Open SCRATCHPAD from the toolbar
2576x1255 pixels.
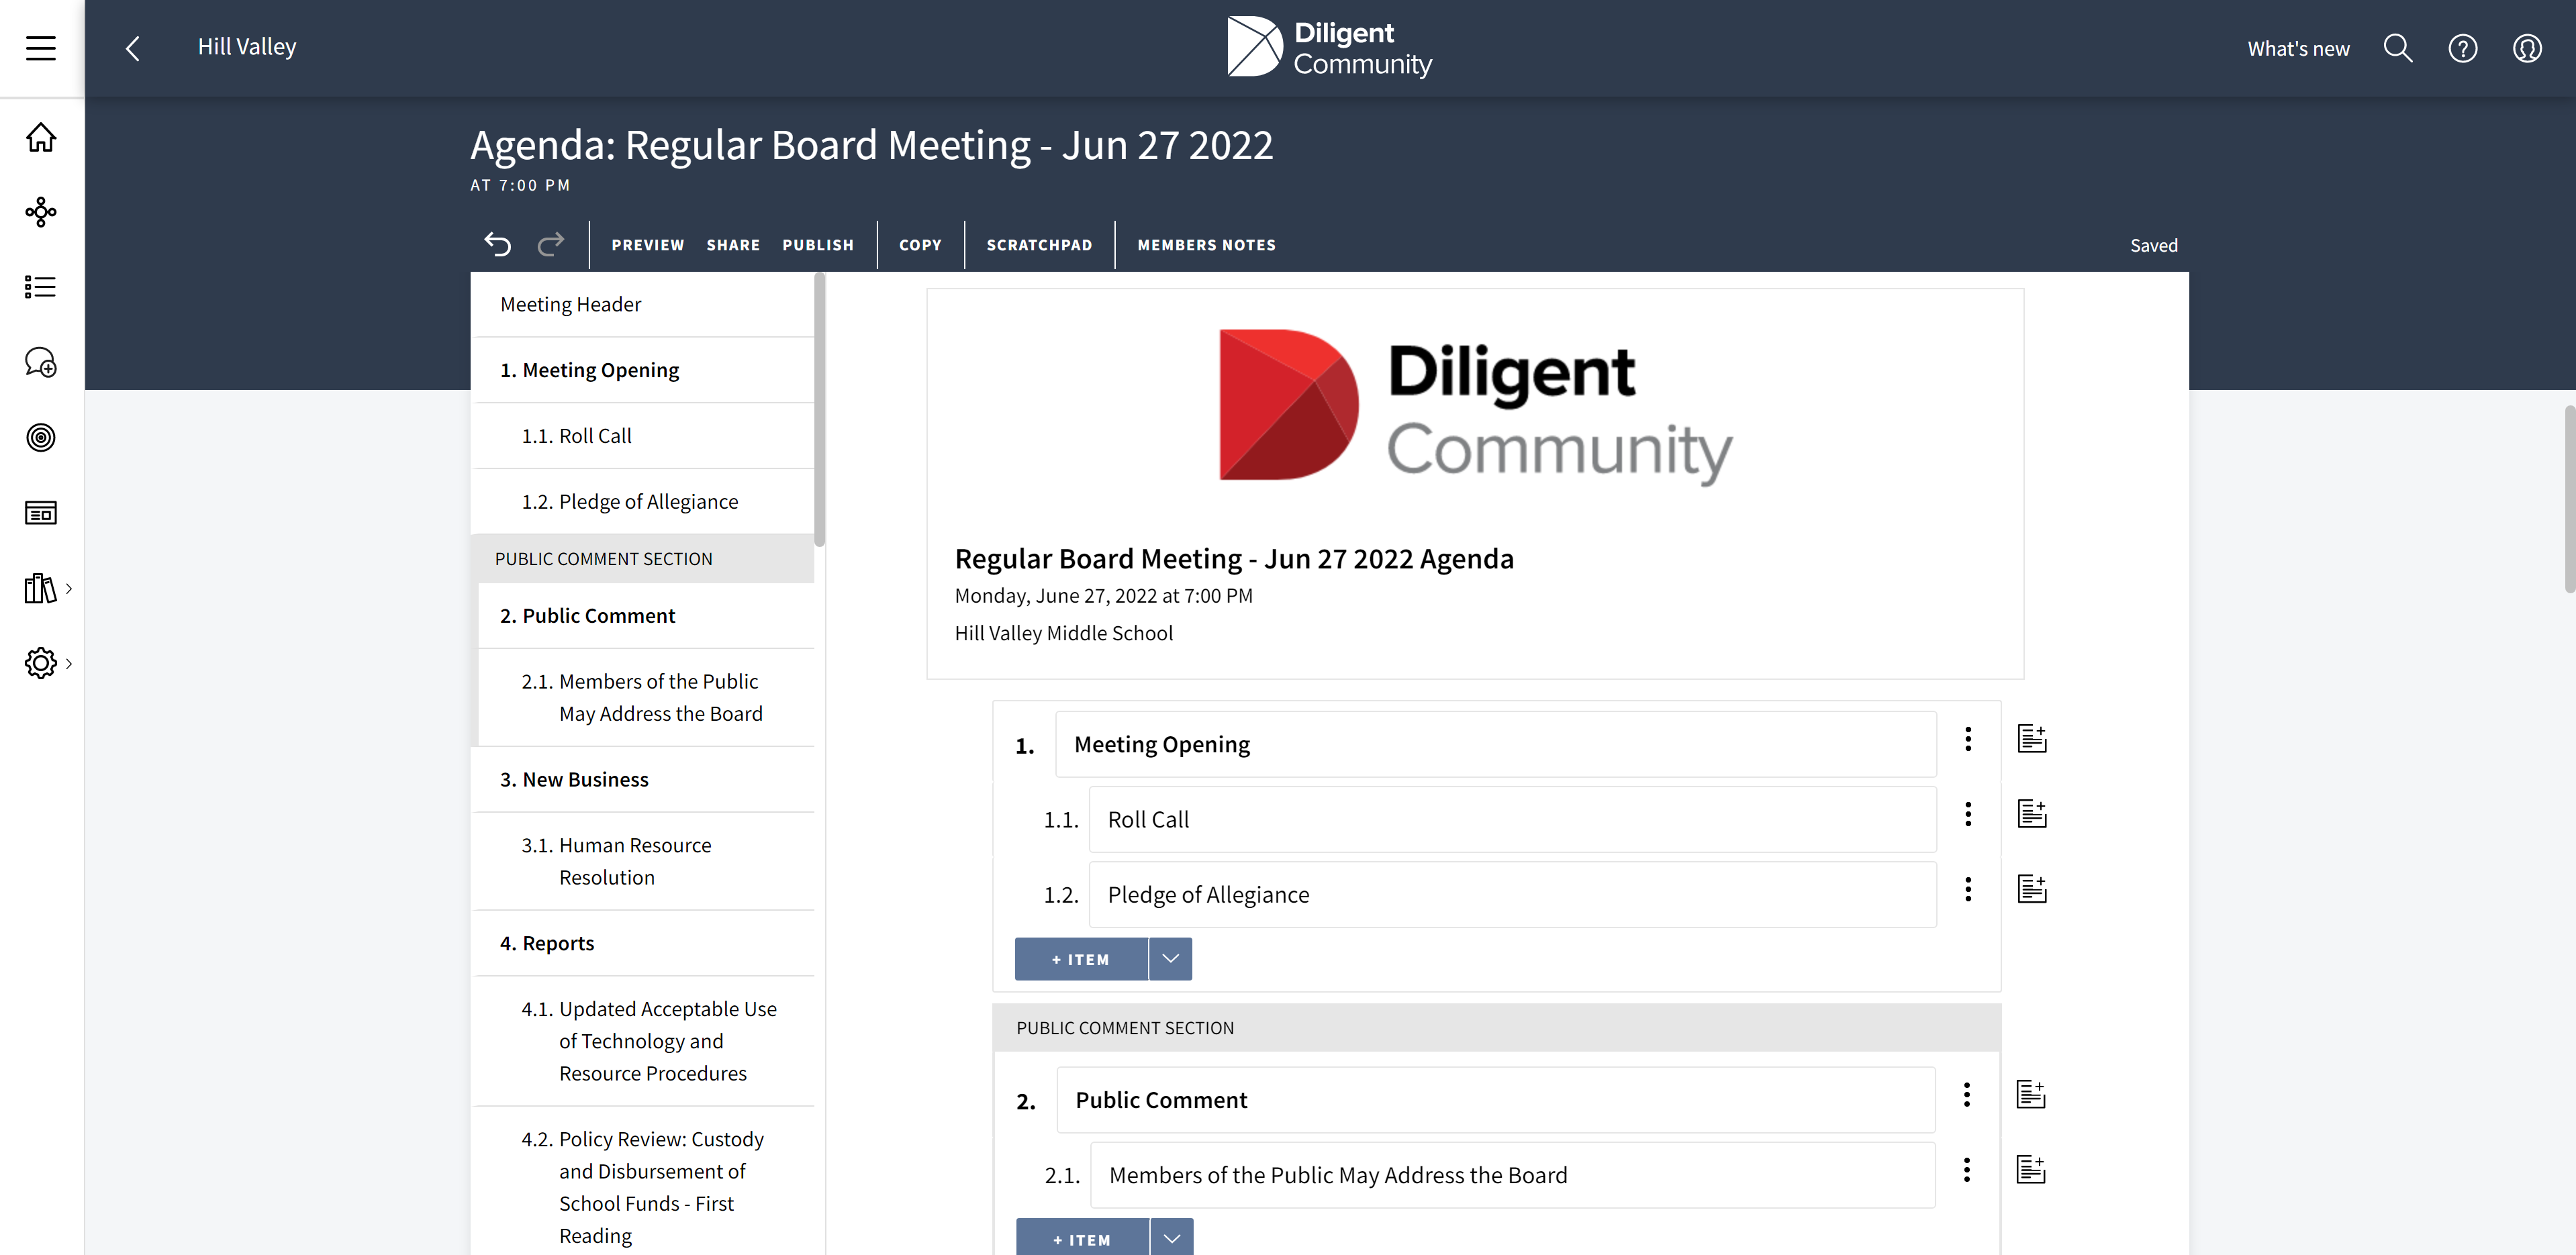[1039, 245]
